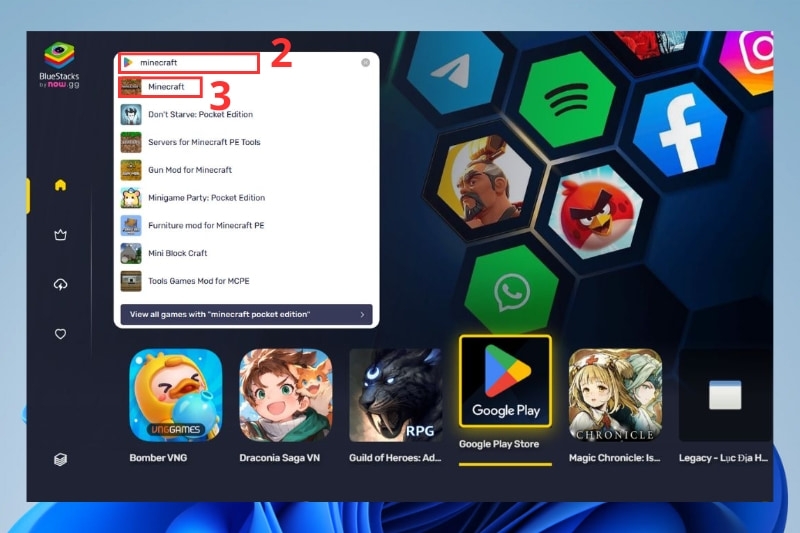
Task: Clear the search with the X button
Action: tap(365, 62)
